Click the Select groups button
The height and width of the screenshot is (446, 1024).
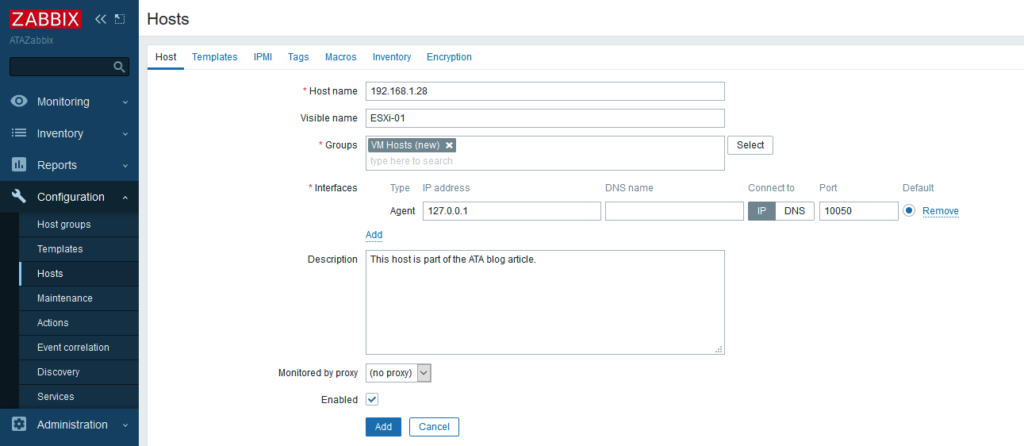[x=750, y=145]
